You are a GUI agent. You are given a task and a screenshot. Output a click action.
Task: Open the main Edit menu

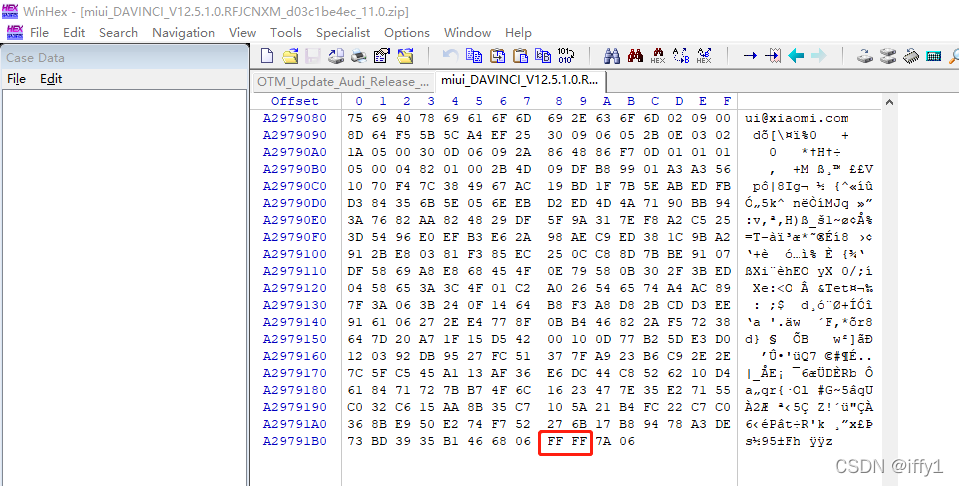[x=74, y=32]
